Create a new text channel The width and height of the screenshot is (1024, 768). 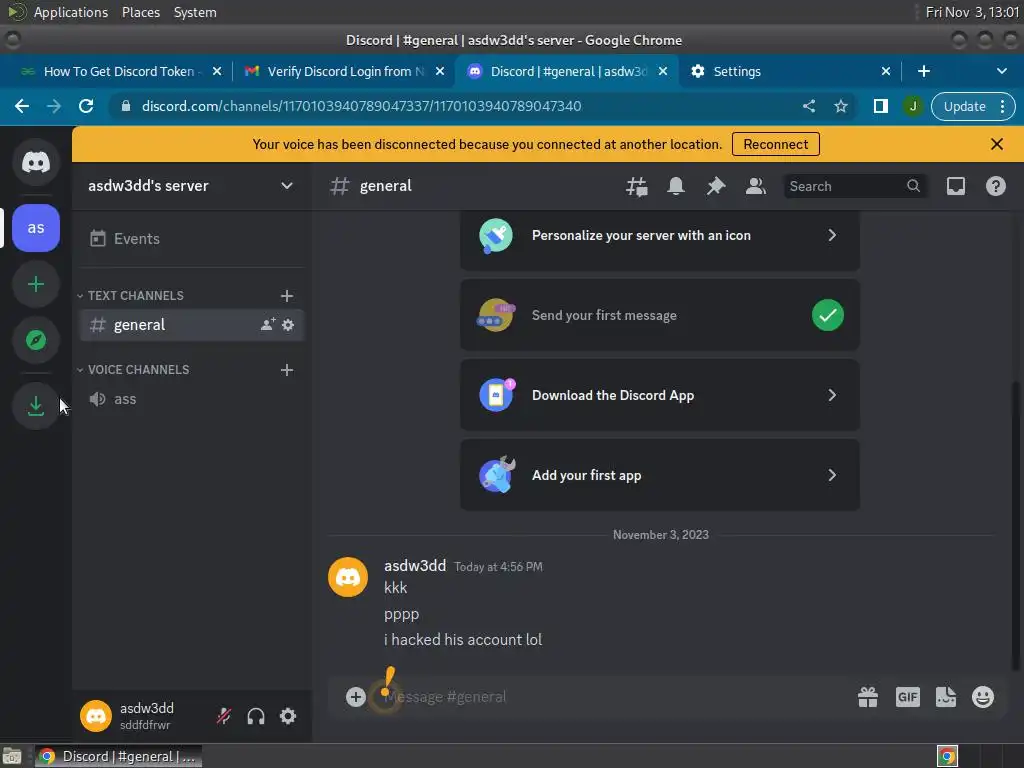(x=287, y=296)
